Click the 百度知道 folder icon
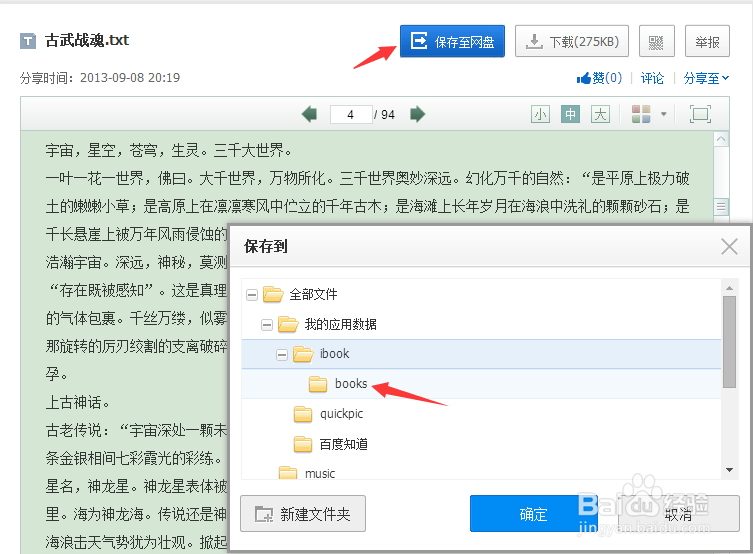The image size is (753, 554). (303, 444)
